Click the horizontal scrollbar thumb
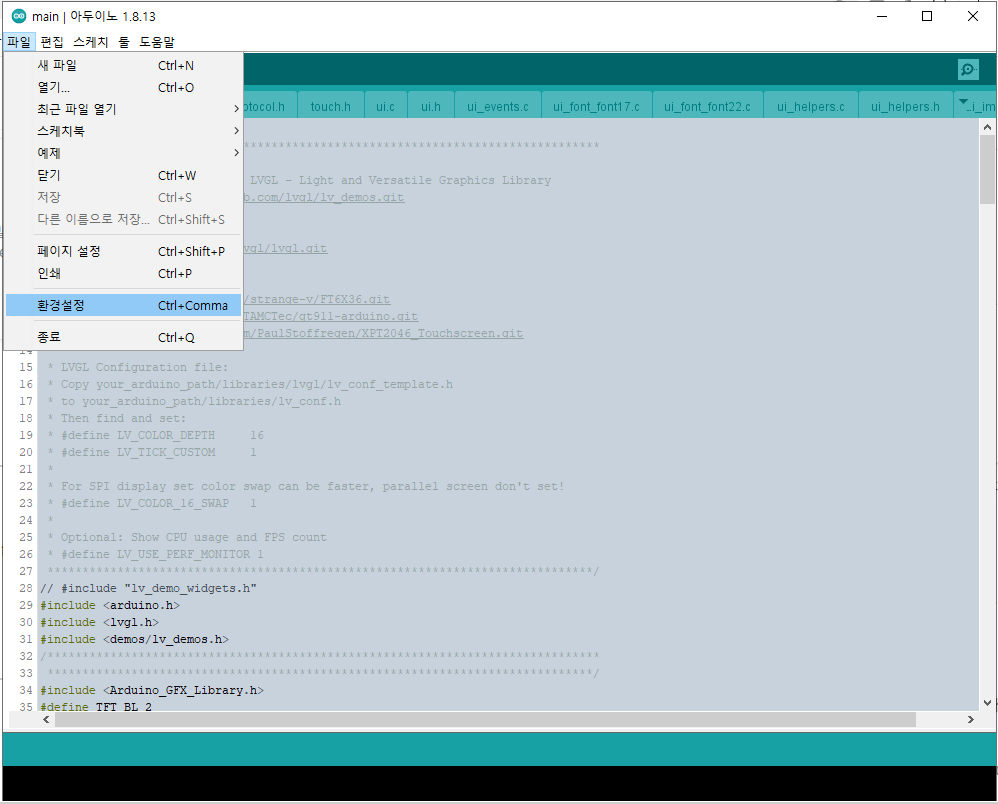The height and width of the screenshot is (804, 998). (x=485, y=719)
